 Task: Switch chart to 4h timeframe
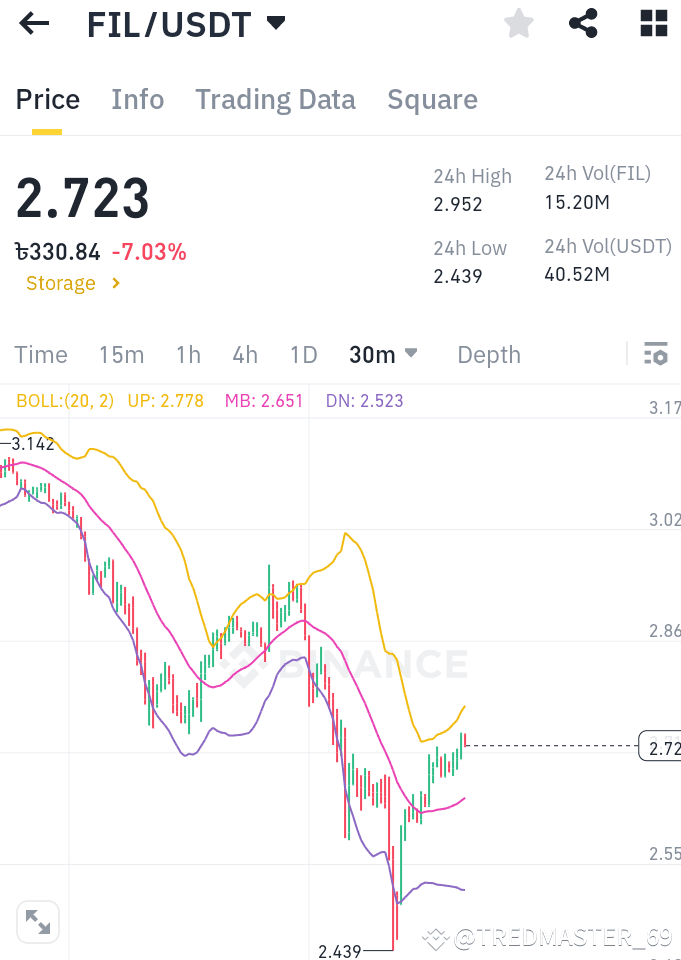click(245, 354)
